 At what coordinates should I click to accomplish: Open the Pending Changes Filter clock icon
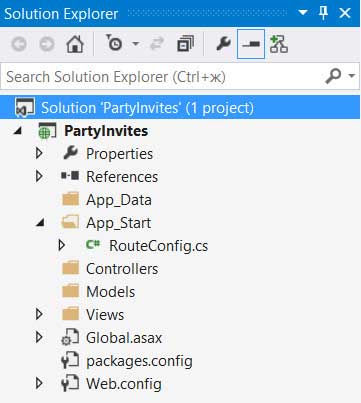114,43
